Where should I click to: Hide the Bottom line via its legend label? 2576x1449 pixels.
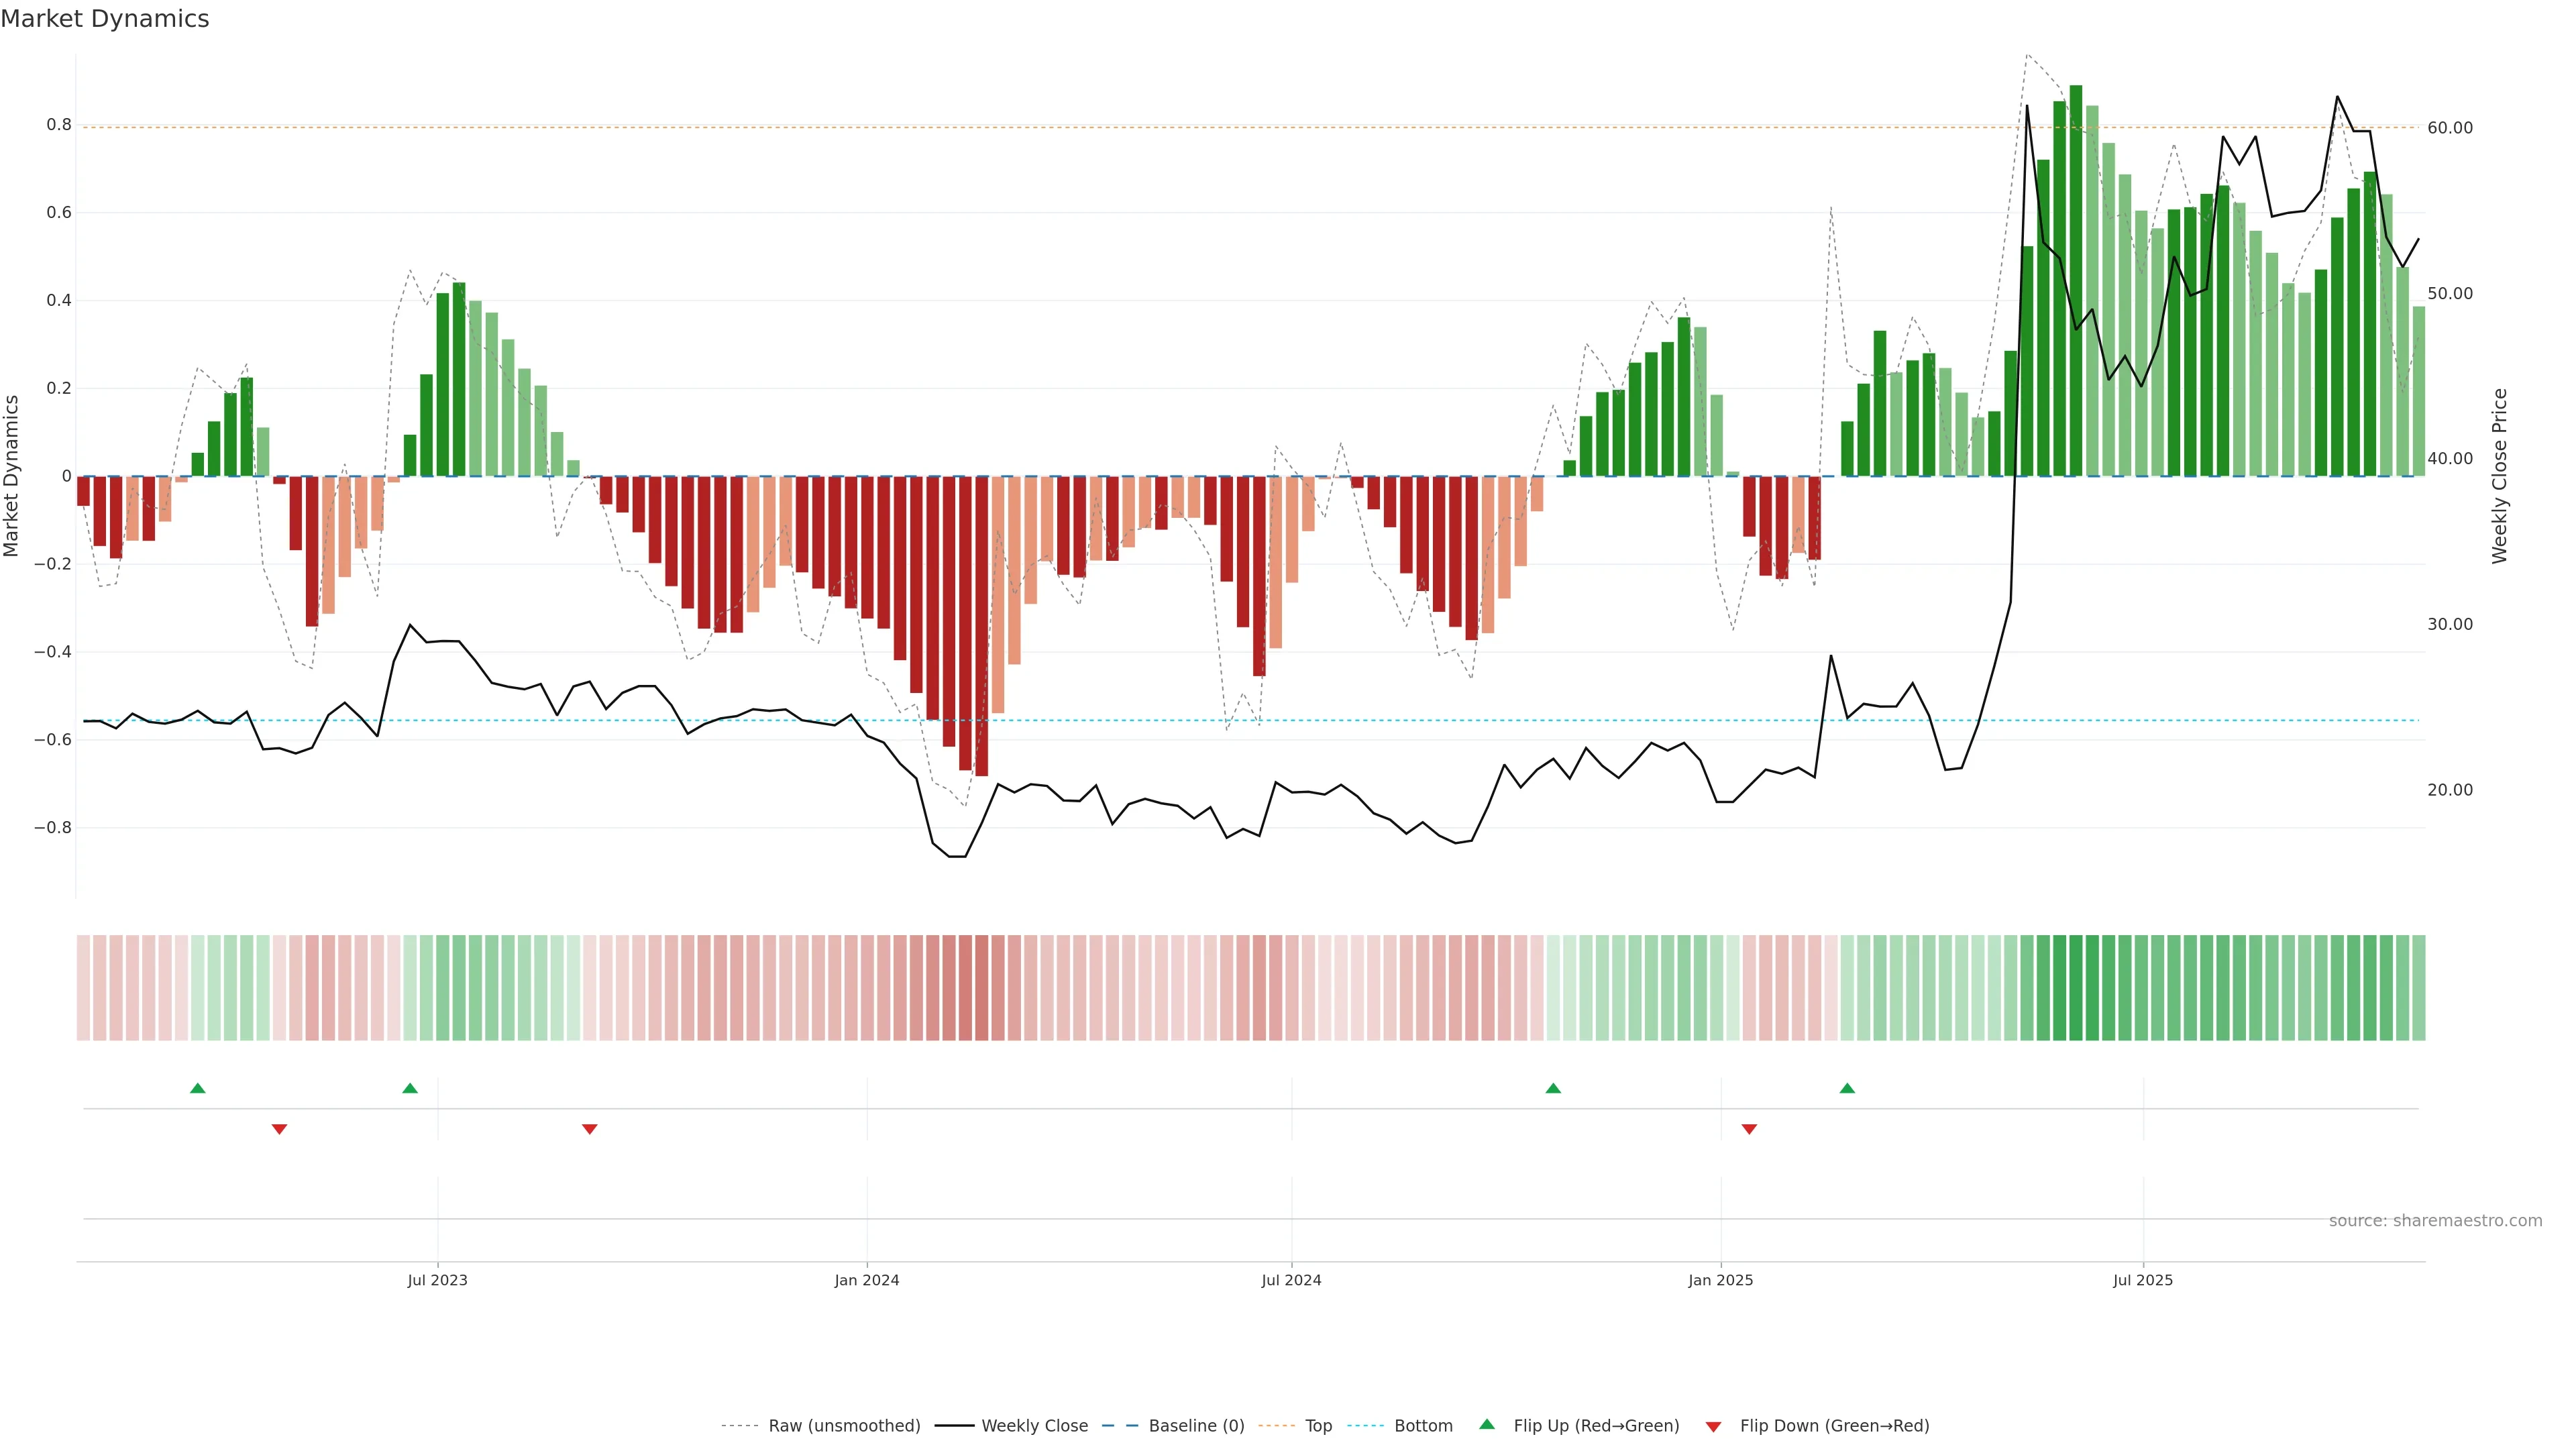coord(1423,1426)
